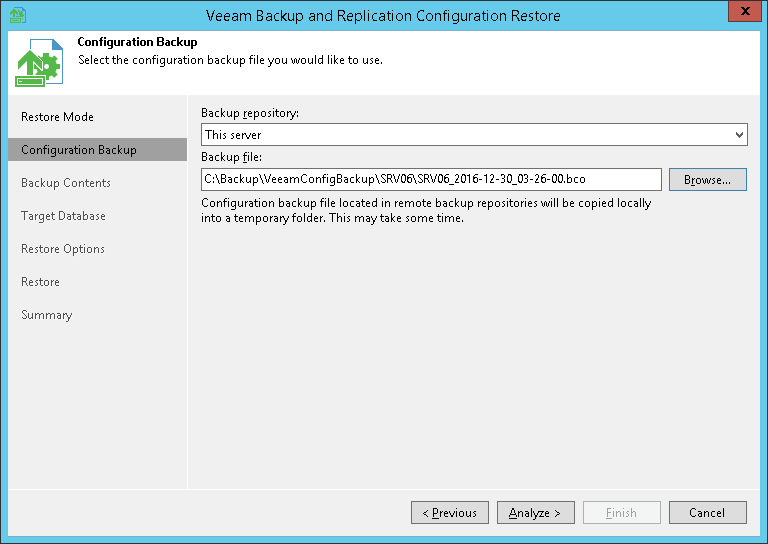Go back with the Previous button
The width and height of the screenshot is (768, 544).
[x=450, y=513]
